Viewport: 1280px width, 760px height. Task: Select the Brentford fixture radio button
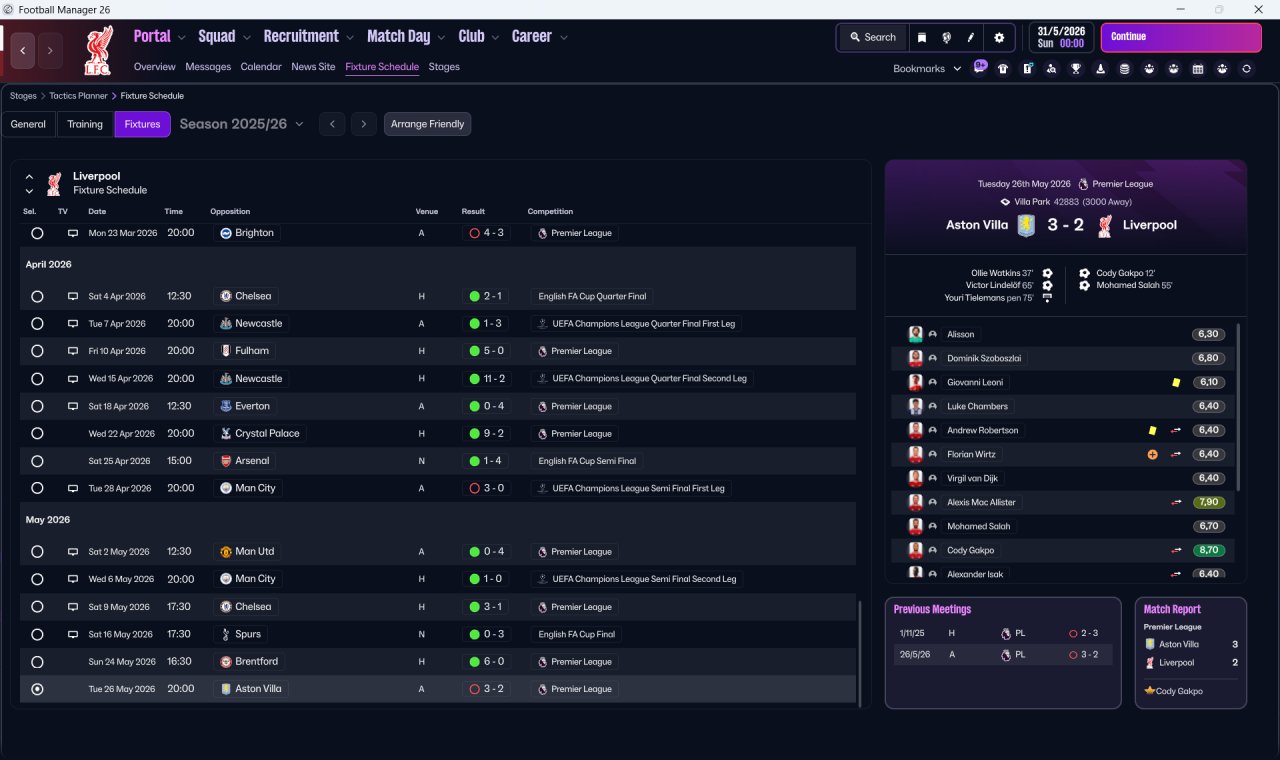37,662
